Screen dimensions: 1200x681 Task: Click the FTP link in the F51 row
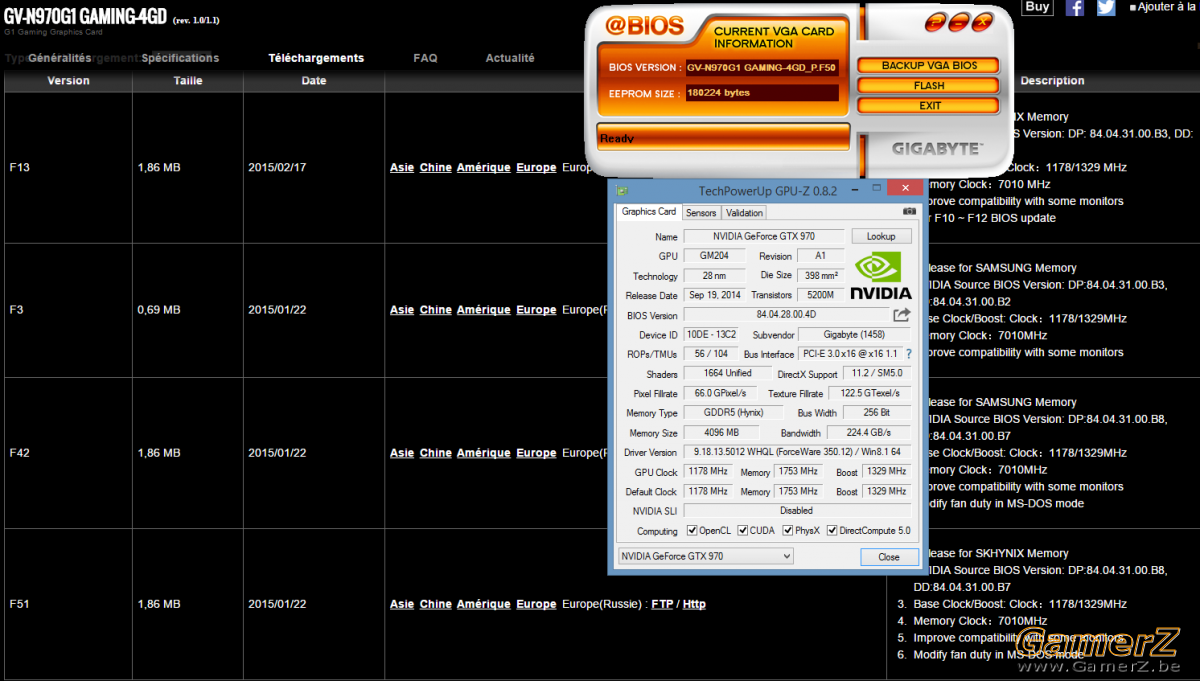pyautogui.click(x=662, y=604)
